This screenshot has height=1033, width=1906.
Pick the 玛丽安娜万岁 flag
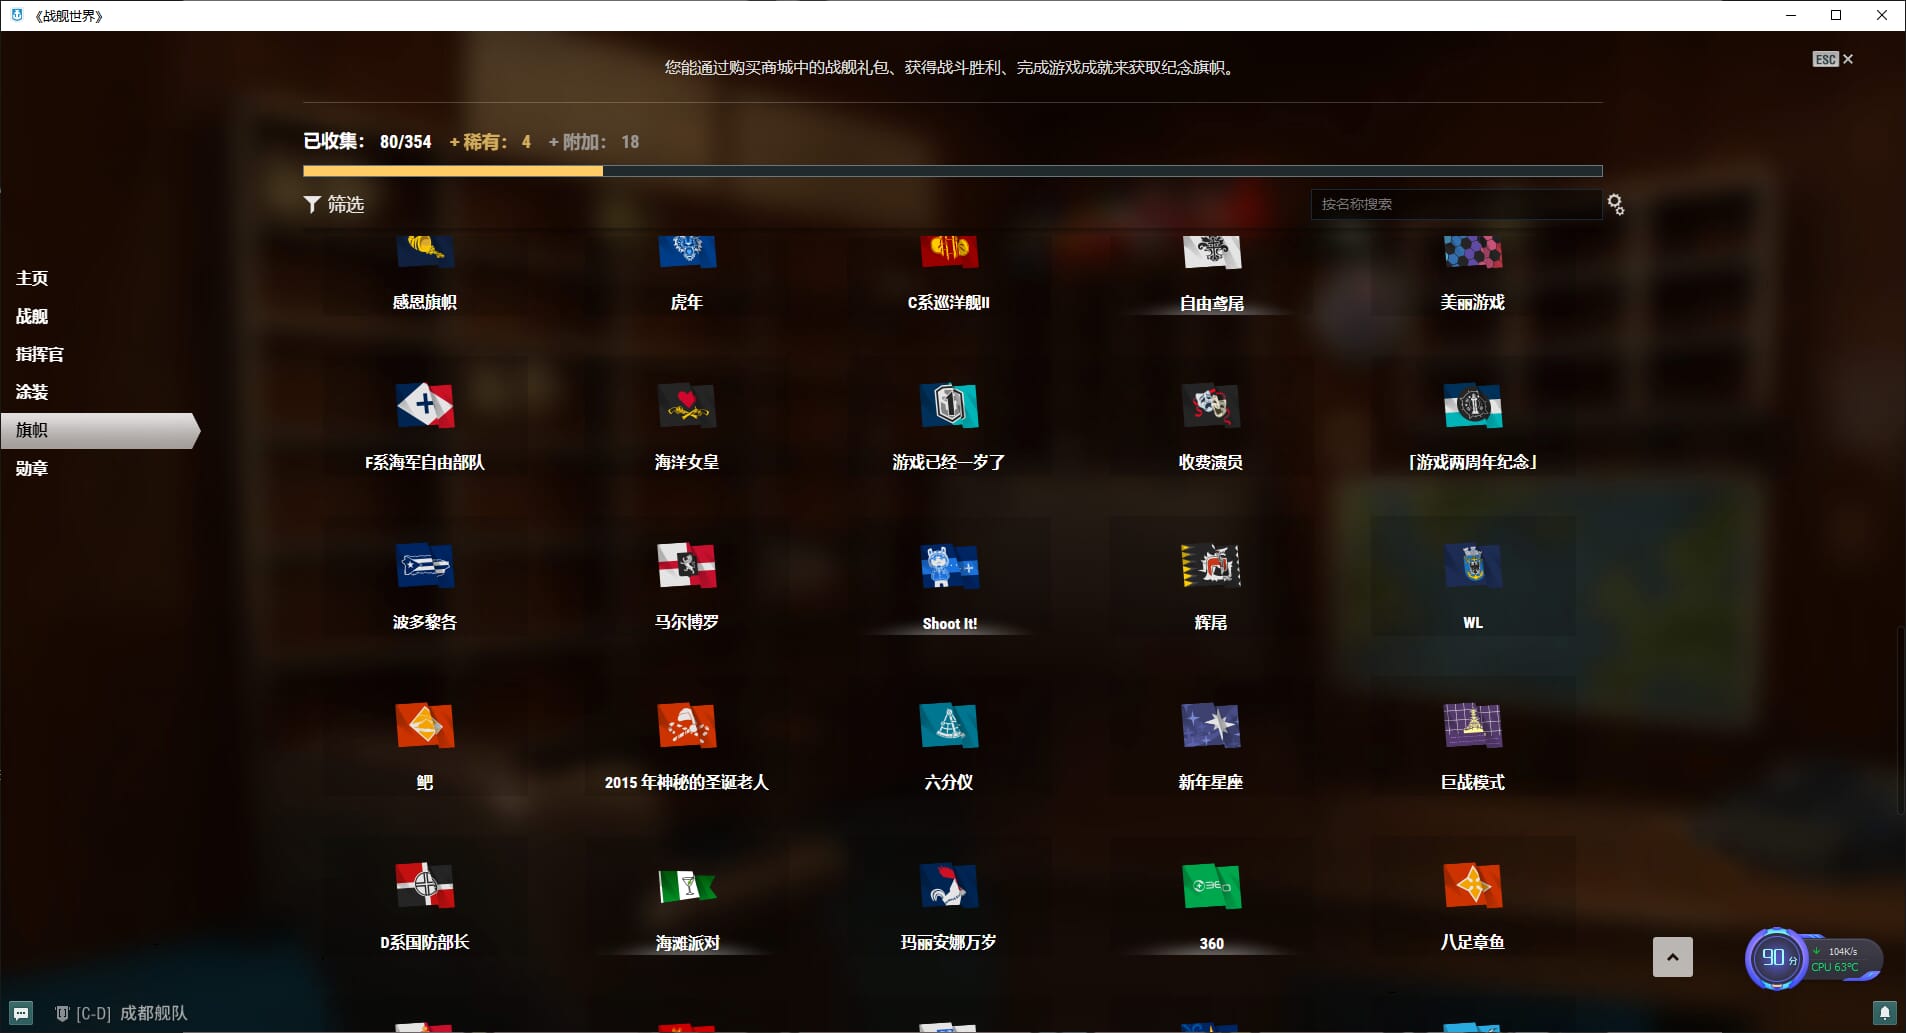[948, 886]
